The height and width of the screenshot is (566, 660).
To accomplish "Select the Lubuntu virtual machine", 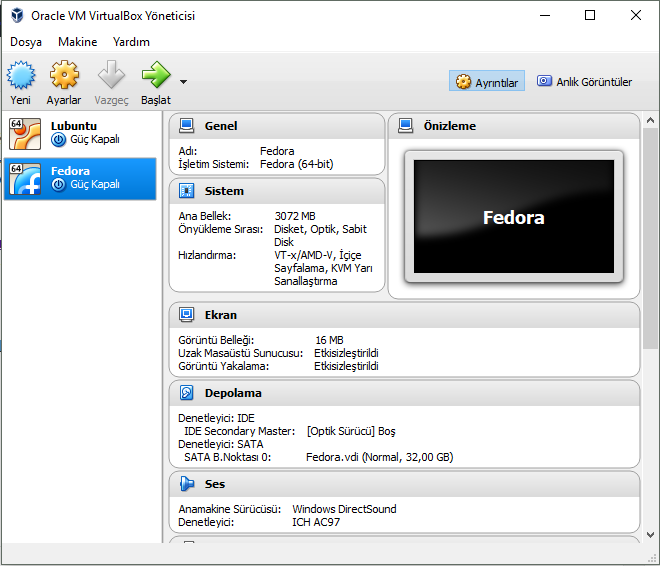I will pos(80,133).
